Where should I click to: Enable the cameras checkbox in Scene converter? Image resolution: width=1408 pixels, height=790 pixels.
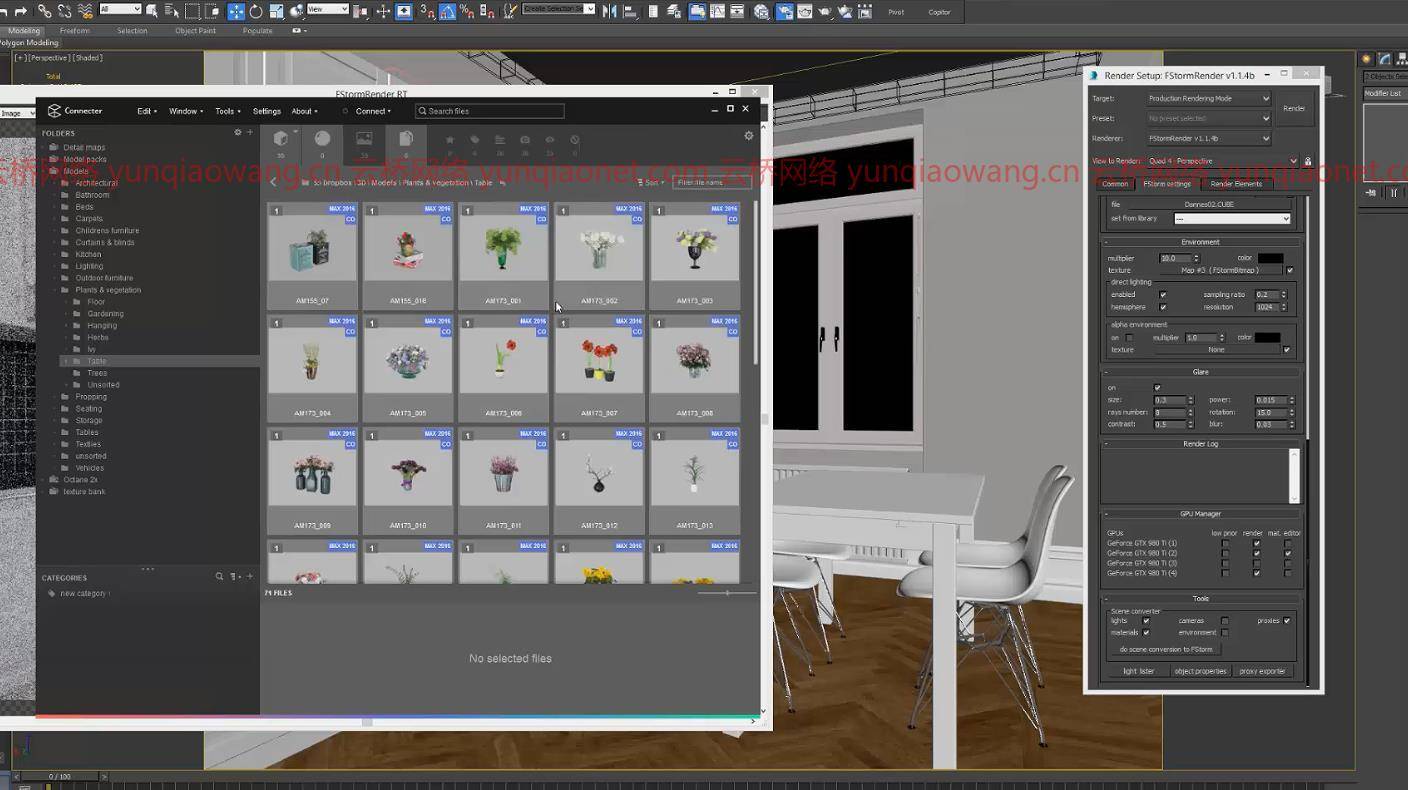pos(1225,621)
